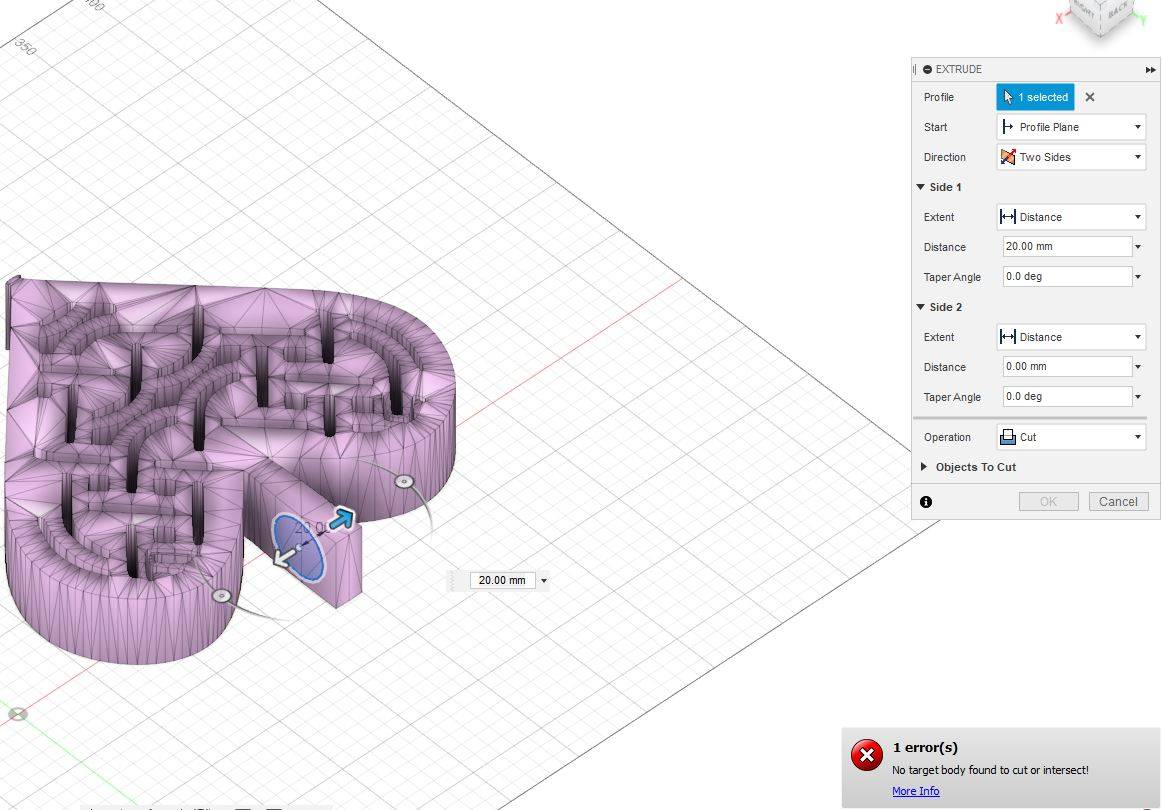Click the info icon in the Extrude dialog
Viewport: 1162px width, 810px height.
coord(926,502)
